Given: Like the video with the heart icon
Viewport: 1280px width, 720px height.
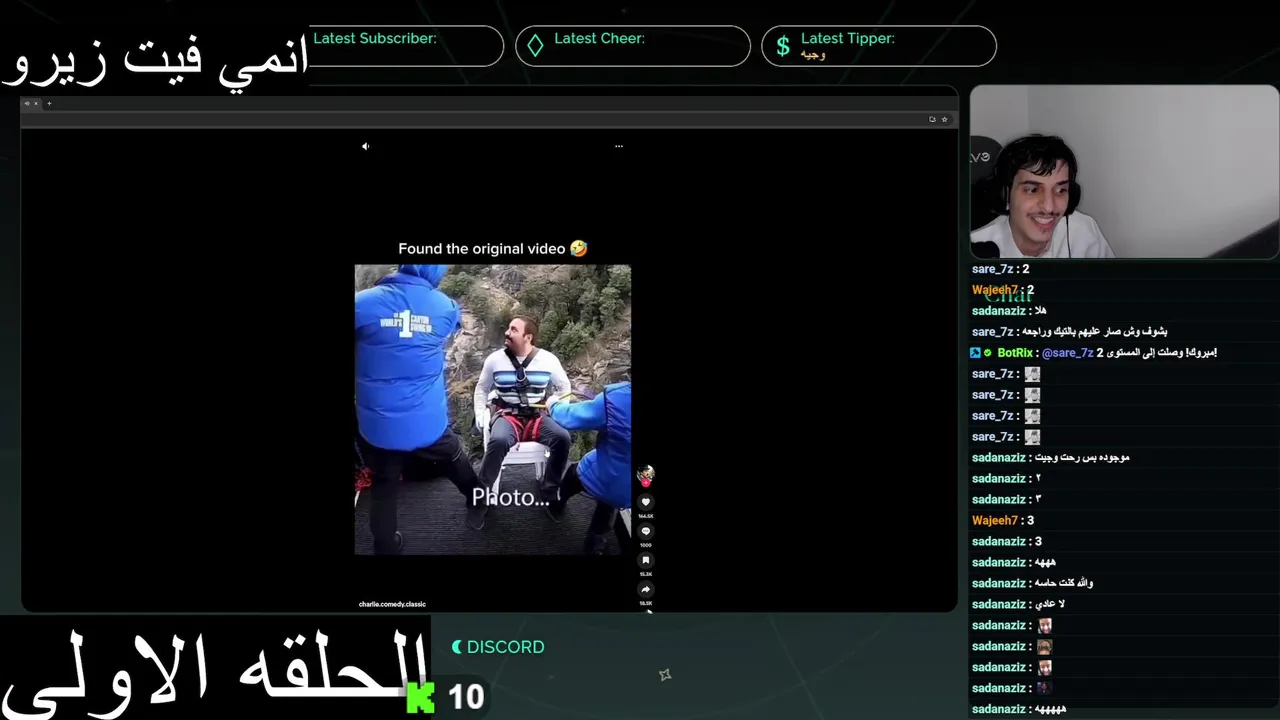Looking at the screenshot, I should pyautogui.click(x=646, y=502).
